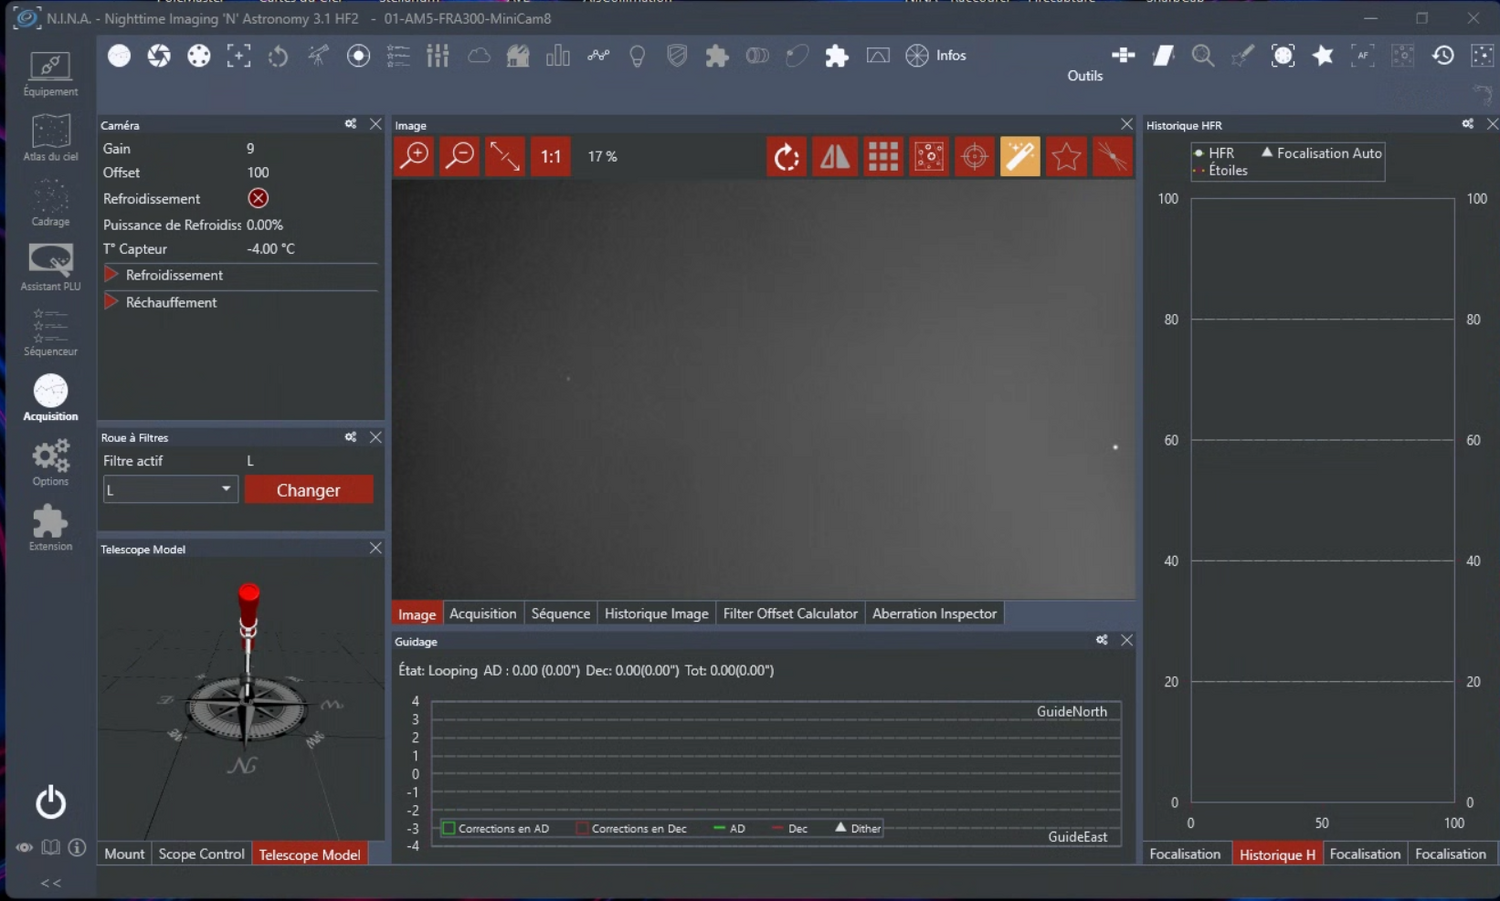
Task: Click the clock history icon in tools
Action: [1443, 56]
